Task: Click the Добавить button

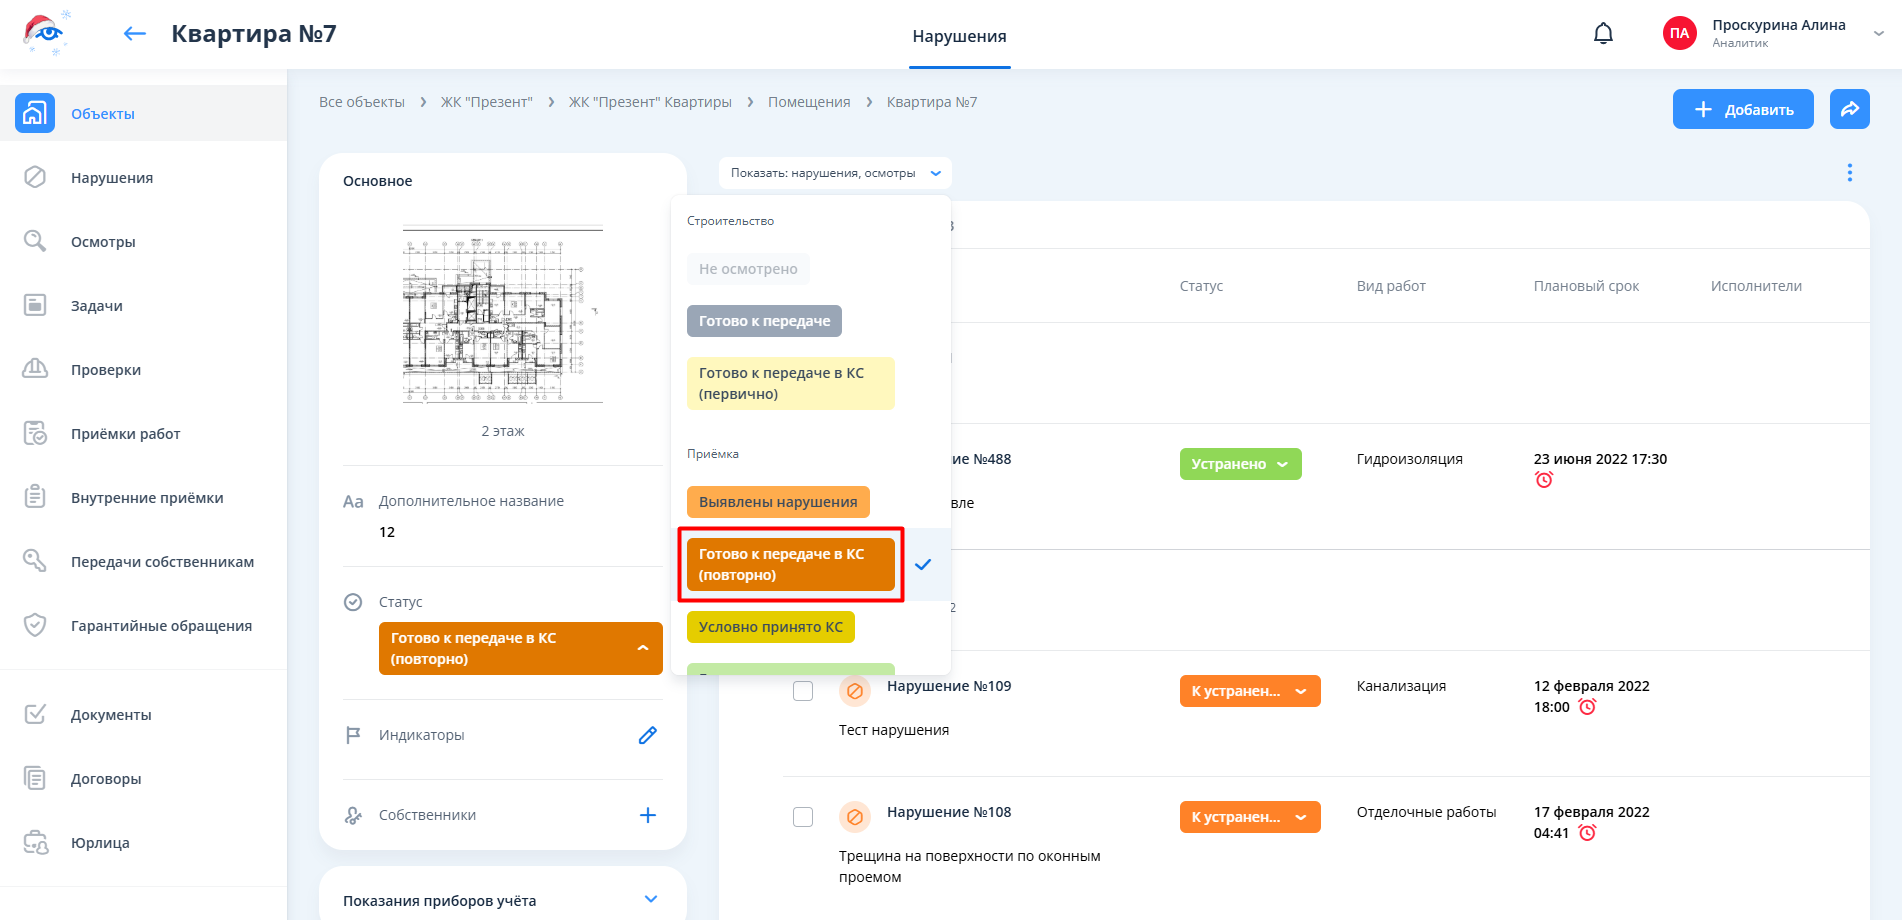Action: (1742, 109)
